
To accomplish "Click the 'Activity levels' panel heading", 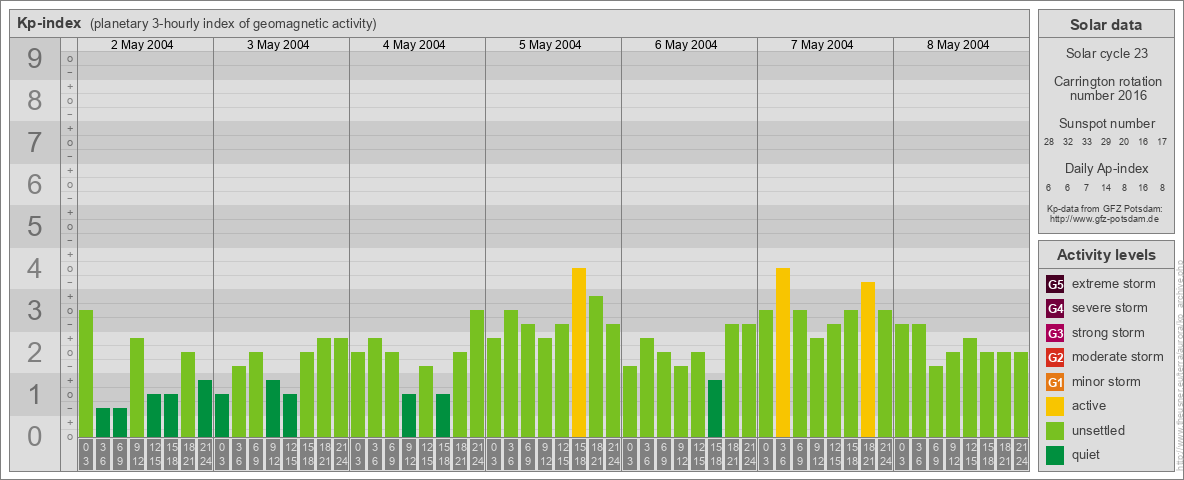I will [x=1106, y=255].
